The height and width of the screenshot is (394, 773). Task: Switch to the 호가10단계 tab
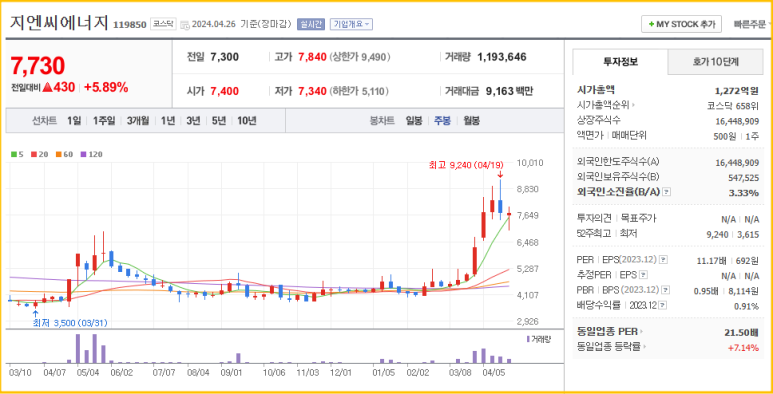tap(715, 62)
